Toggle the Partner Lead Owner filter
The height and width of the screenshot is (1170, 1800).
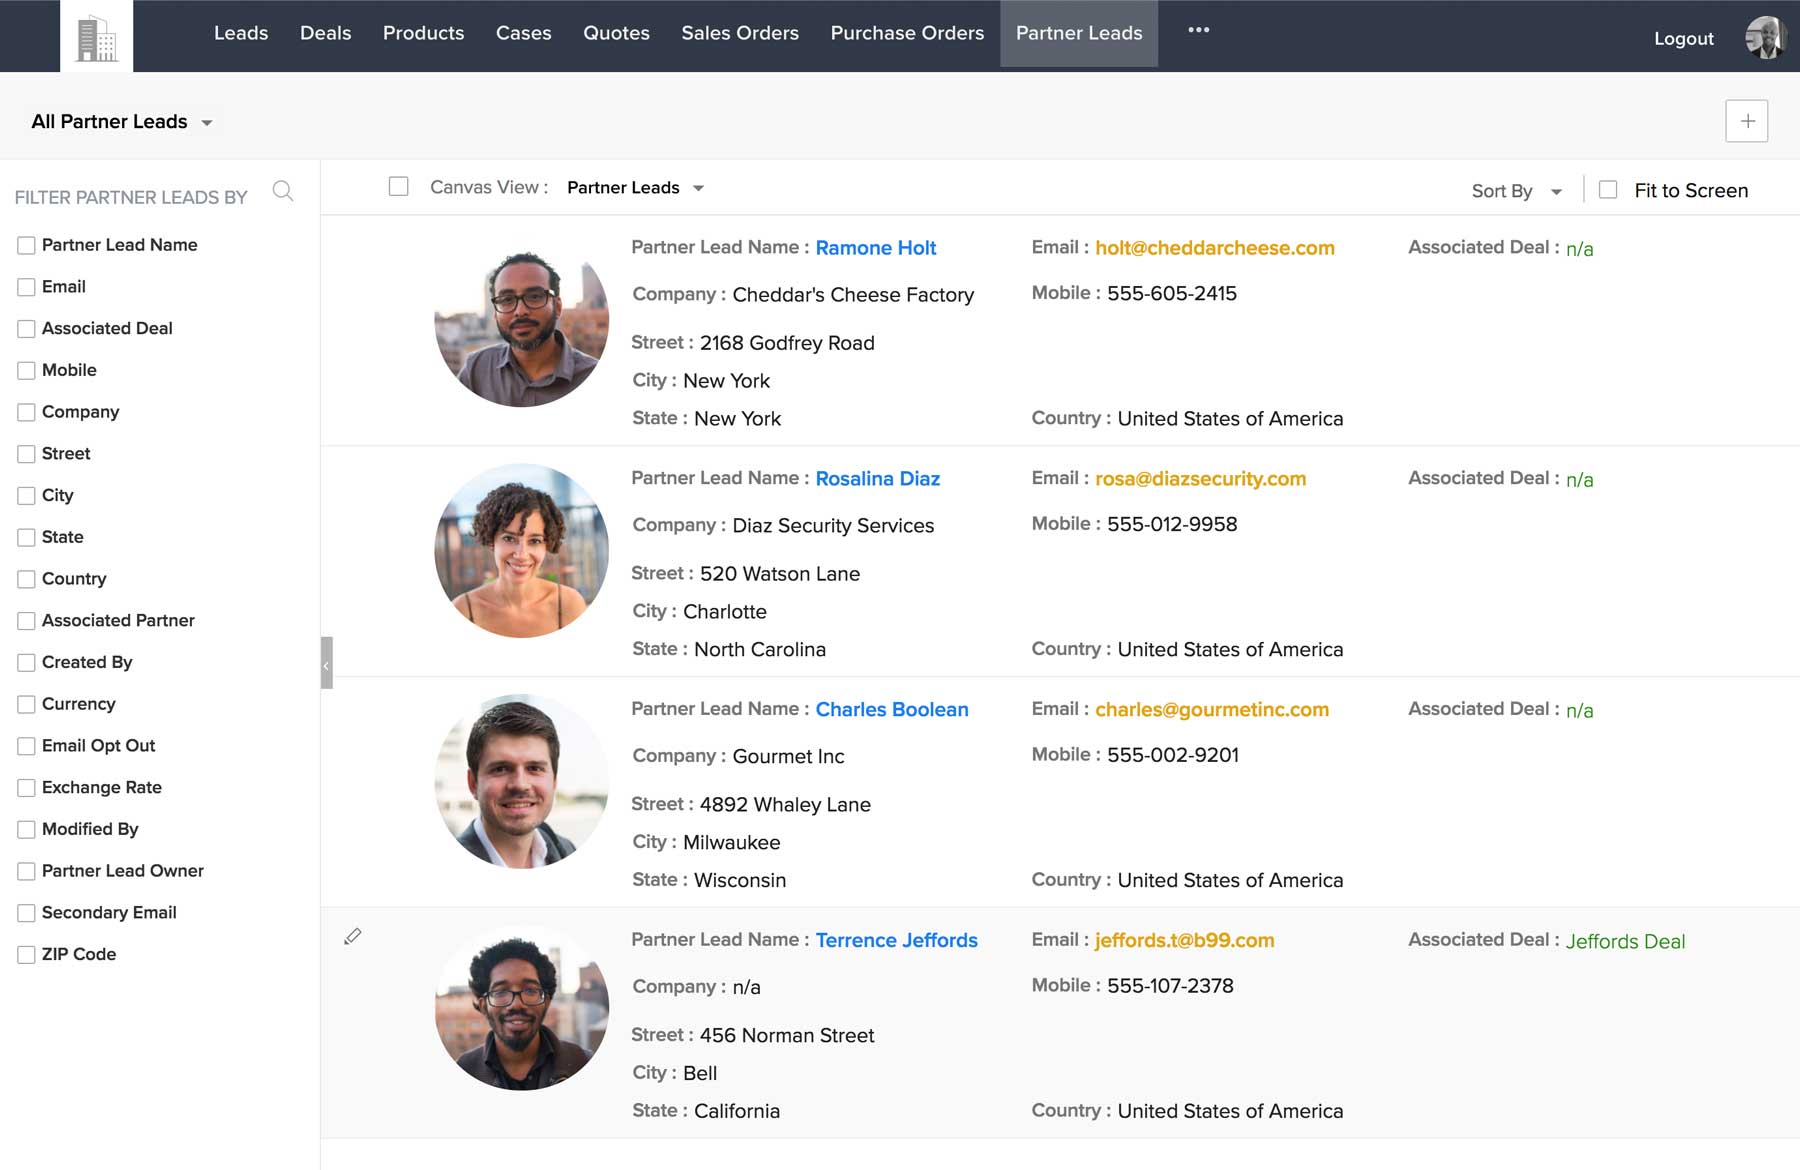click(x=27, y=871)
